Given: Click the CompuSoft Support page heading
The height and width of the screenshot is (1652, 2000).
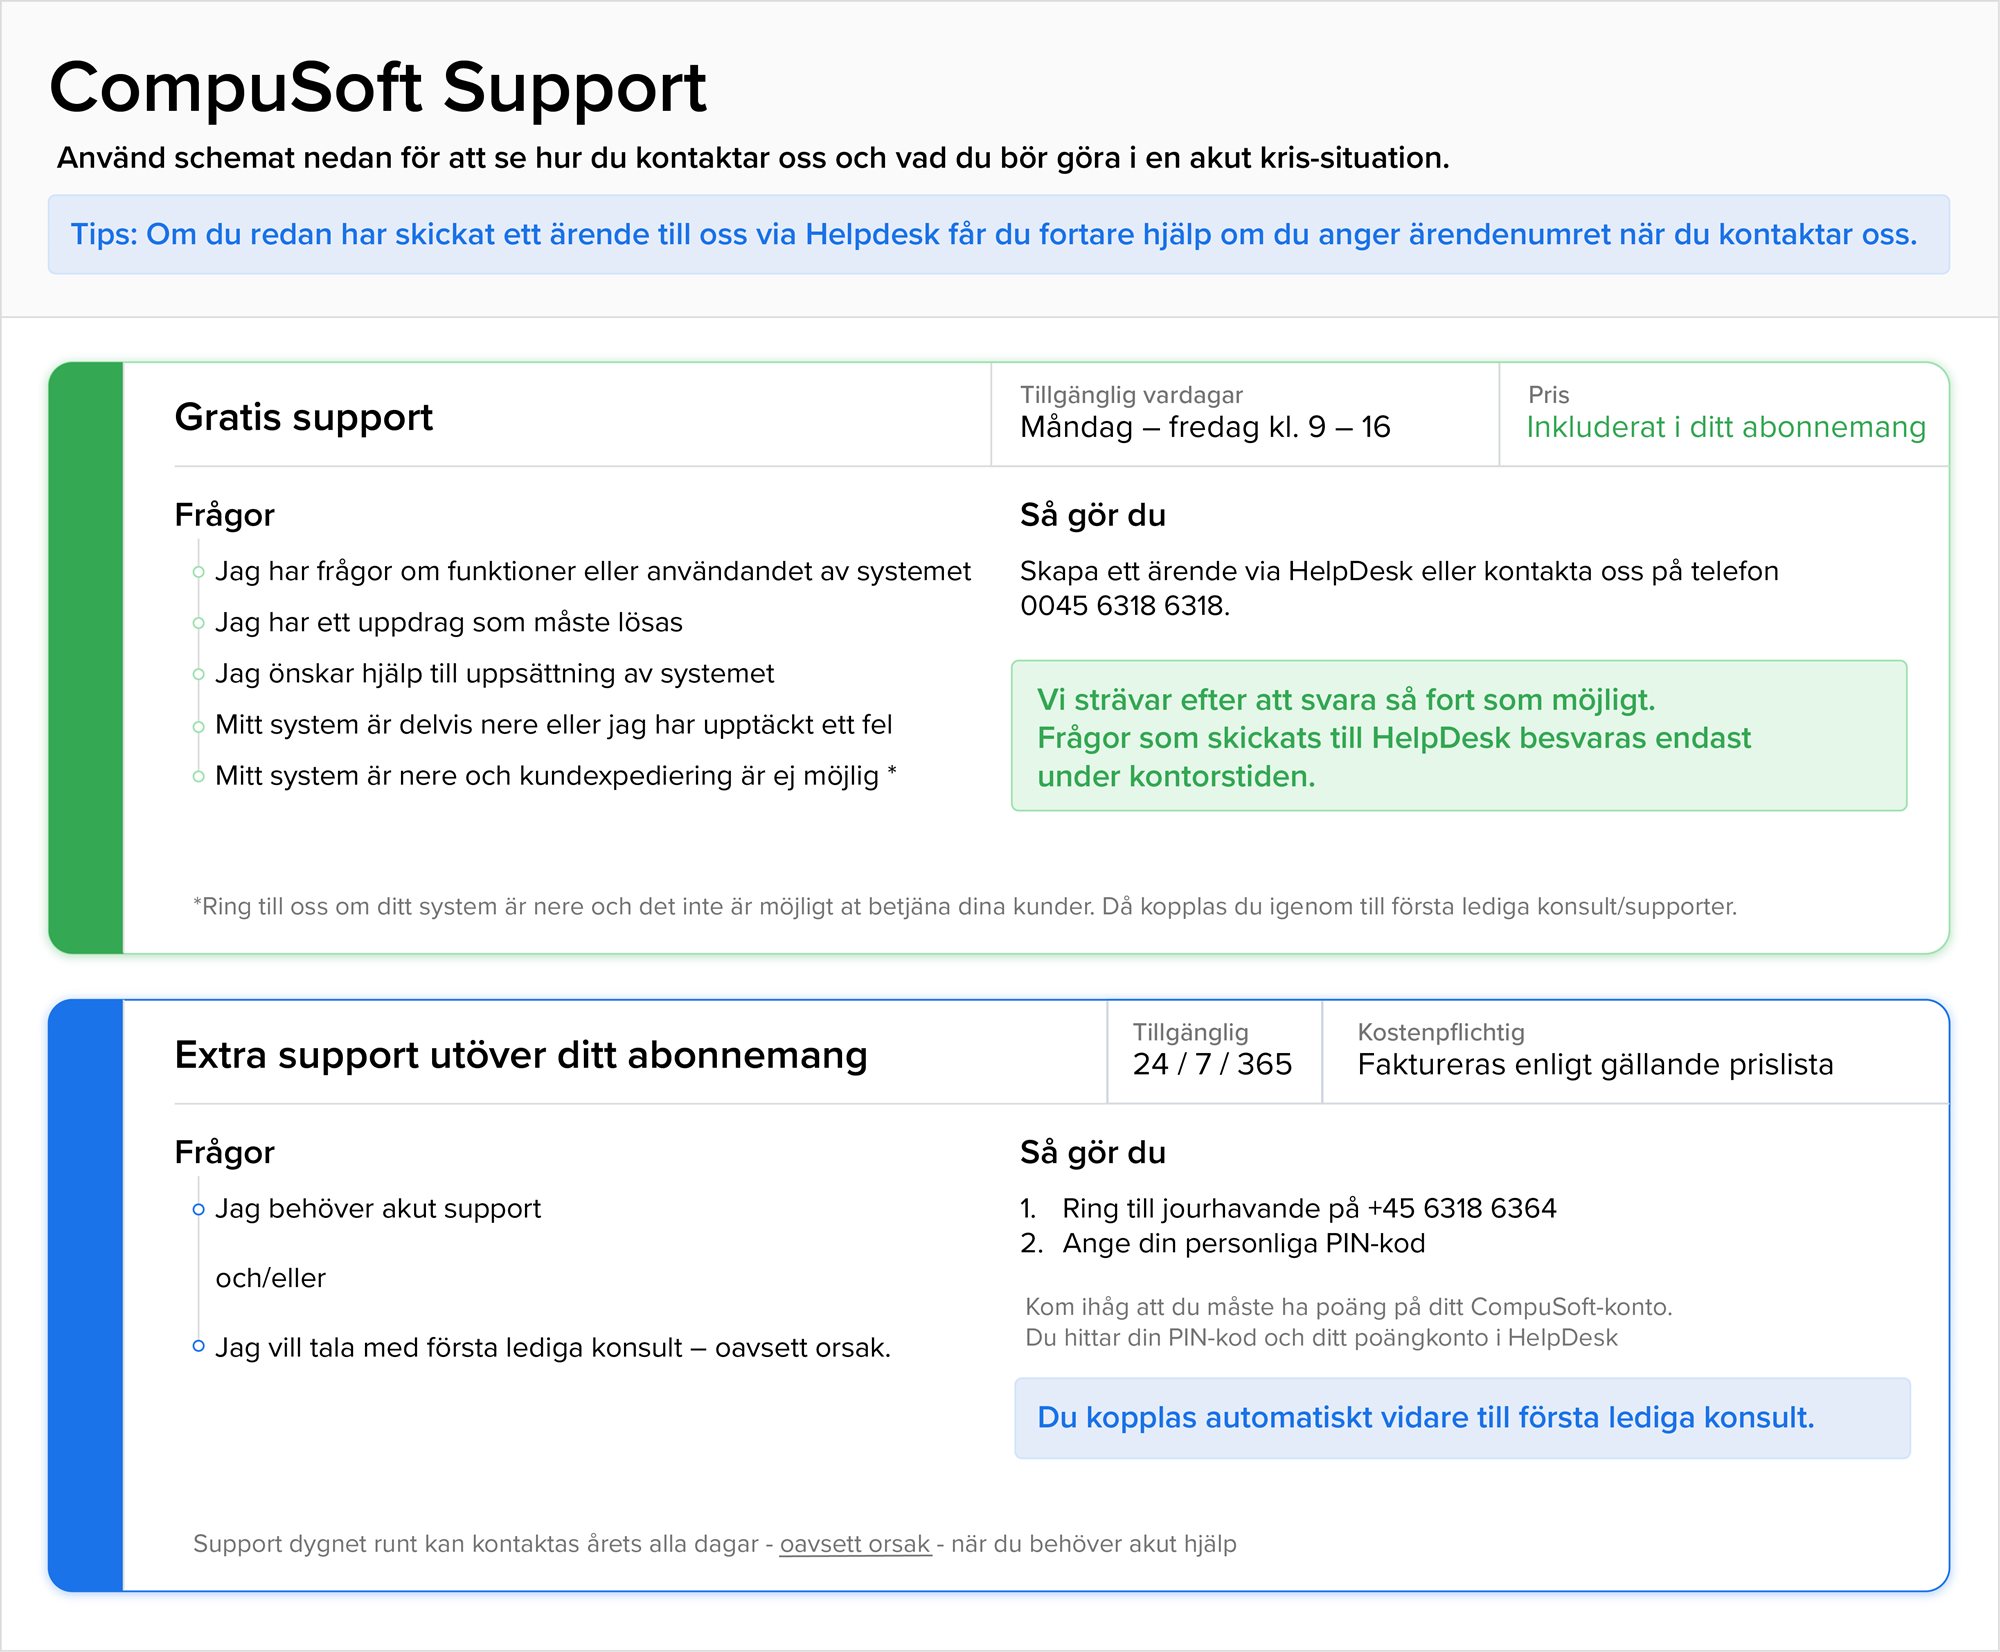Looking at the screenshot, I should click(x=379, y=87).
